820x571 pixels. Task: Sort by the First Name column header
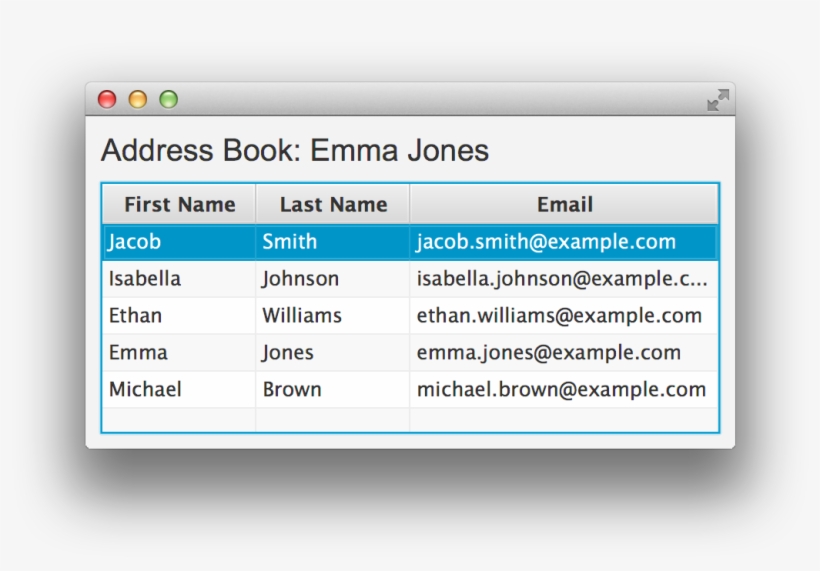tap(179, 205)
